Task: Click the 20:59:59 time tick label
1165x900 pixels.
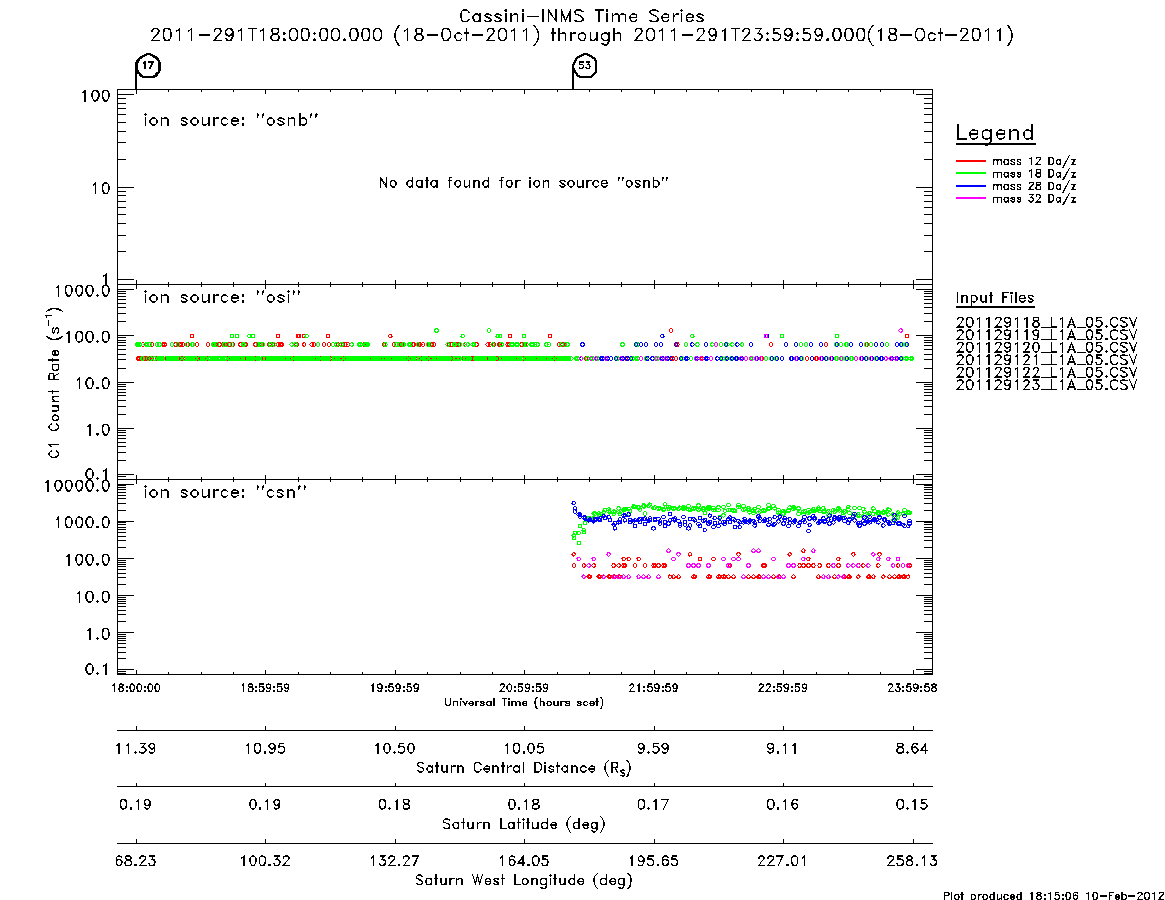Action: click(x=524, y=688)
